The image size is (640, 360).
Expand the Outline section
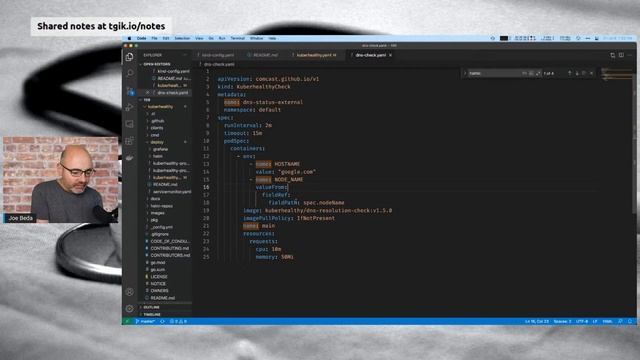click(x=151, y=307)
